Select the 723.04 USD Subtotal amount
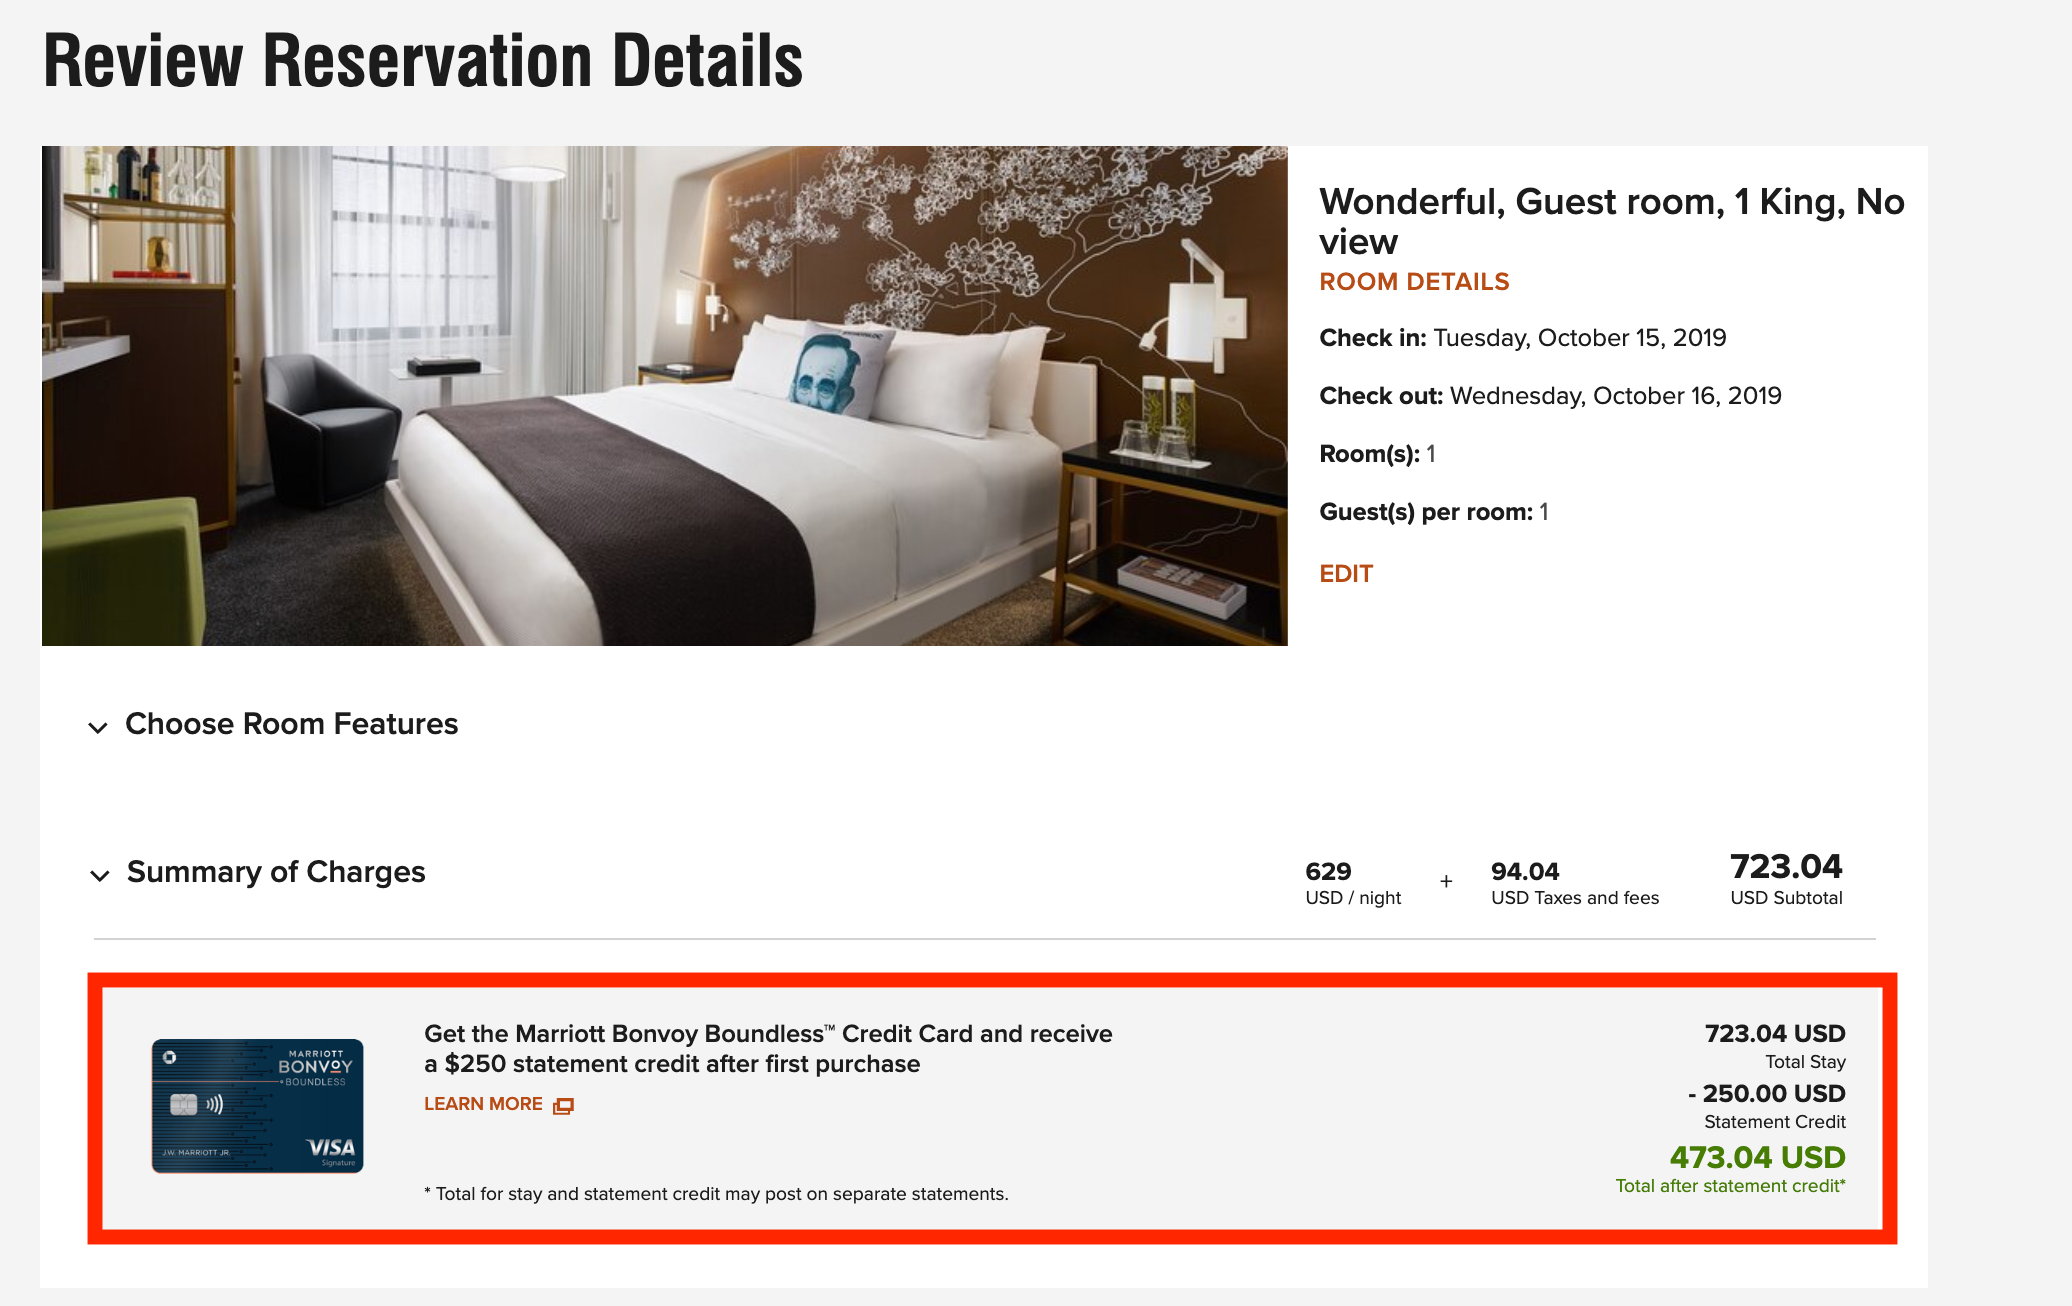This screenshot has height=1306, width=2072. (1786, 867)
